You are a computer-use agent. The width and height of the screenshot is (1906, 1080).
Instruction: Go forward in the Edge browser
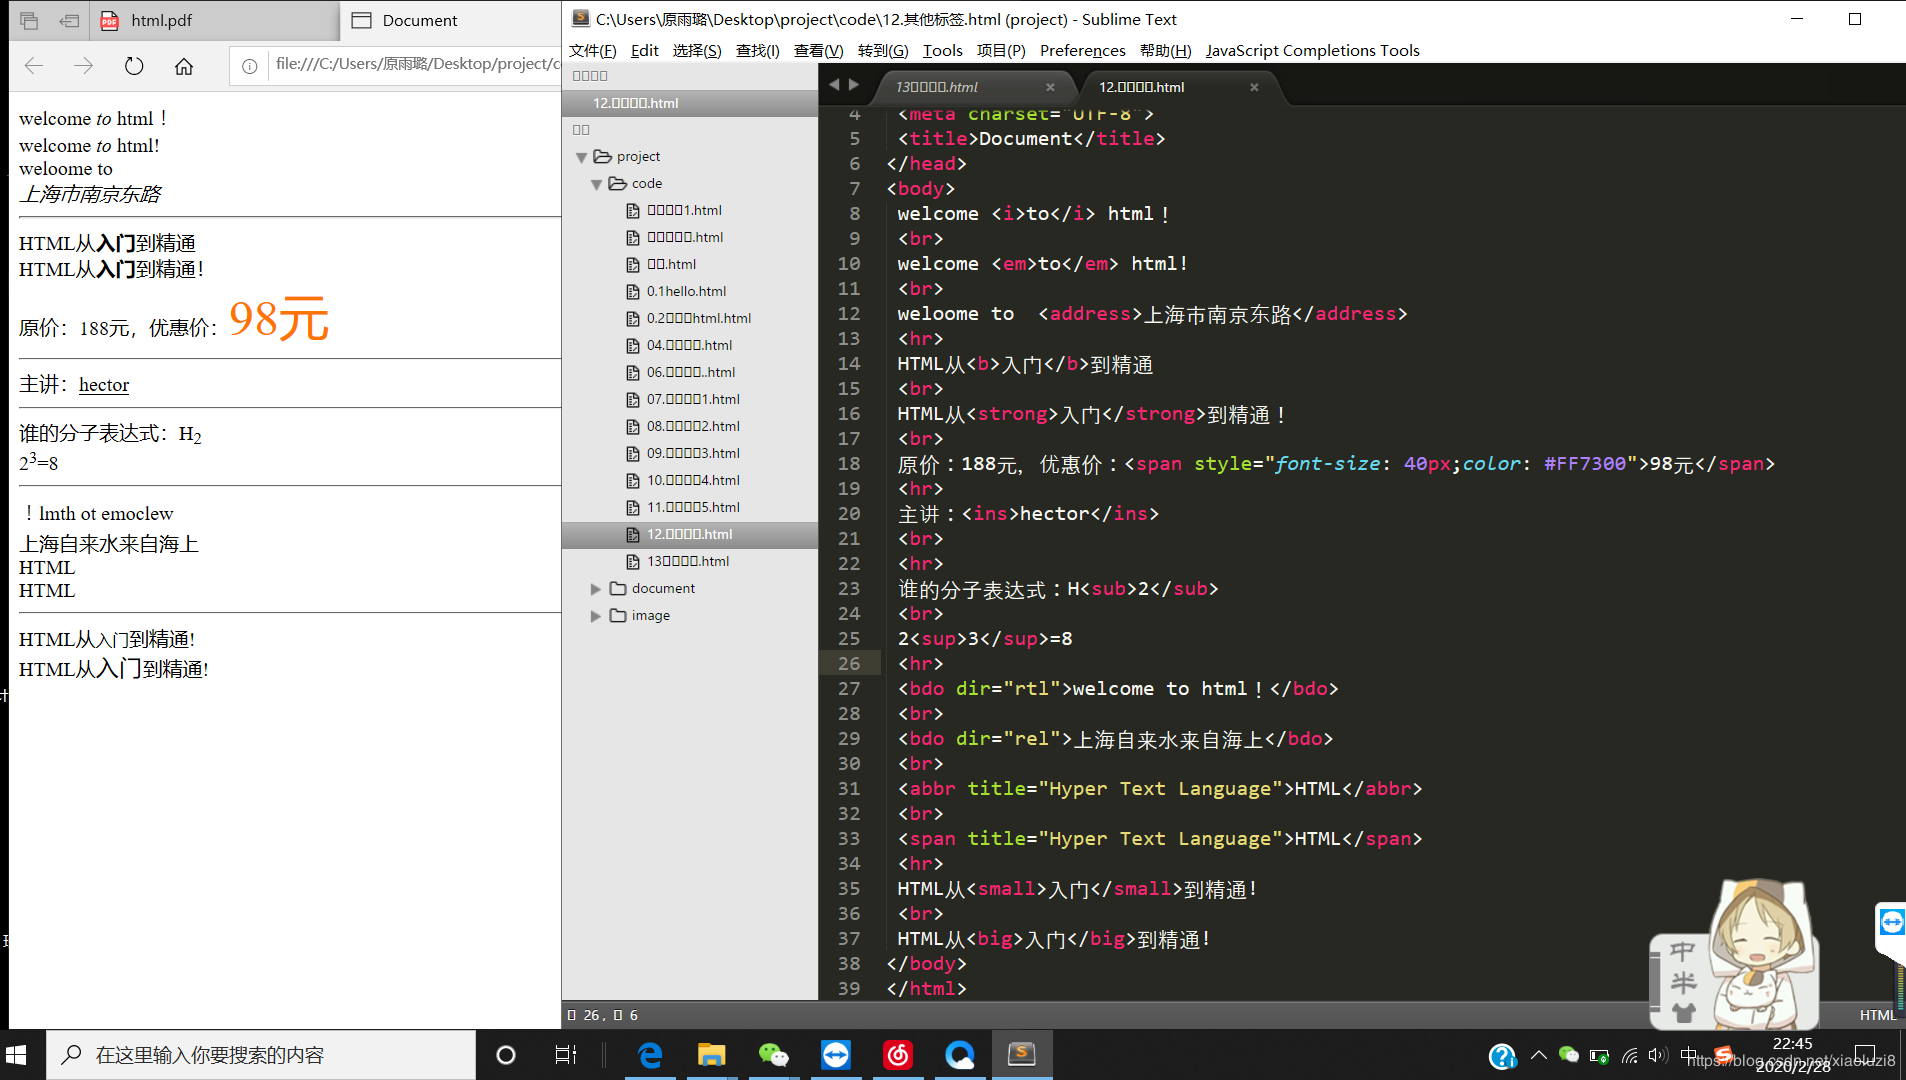pos(84,66)
